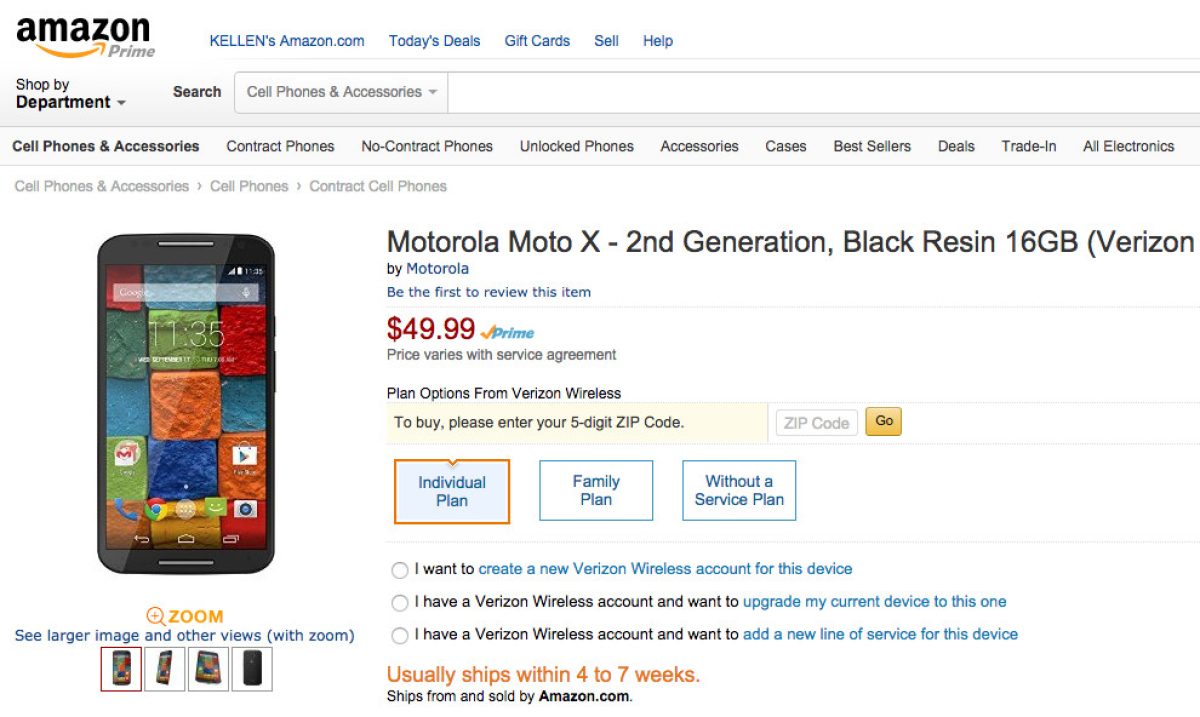The width and height of the screenshot is (1200, 717).
Task: Select the second phone thumbnail
Action: click(165, 669)
